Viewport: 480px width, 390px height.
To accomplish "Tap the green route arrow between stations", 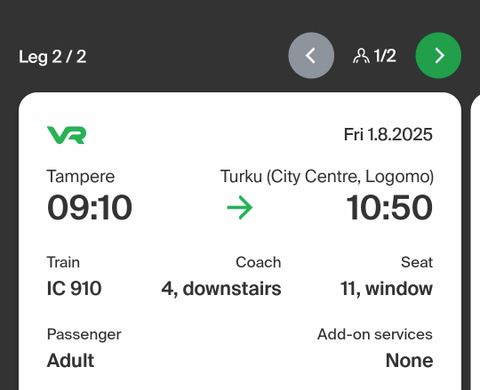I will pos(240,207).
